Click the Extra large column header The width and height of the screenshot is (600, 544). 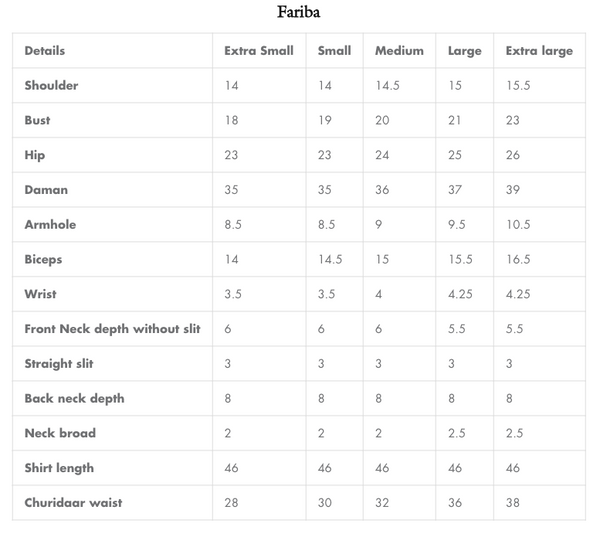click(539, 51)
